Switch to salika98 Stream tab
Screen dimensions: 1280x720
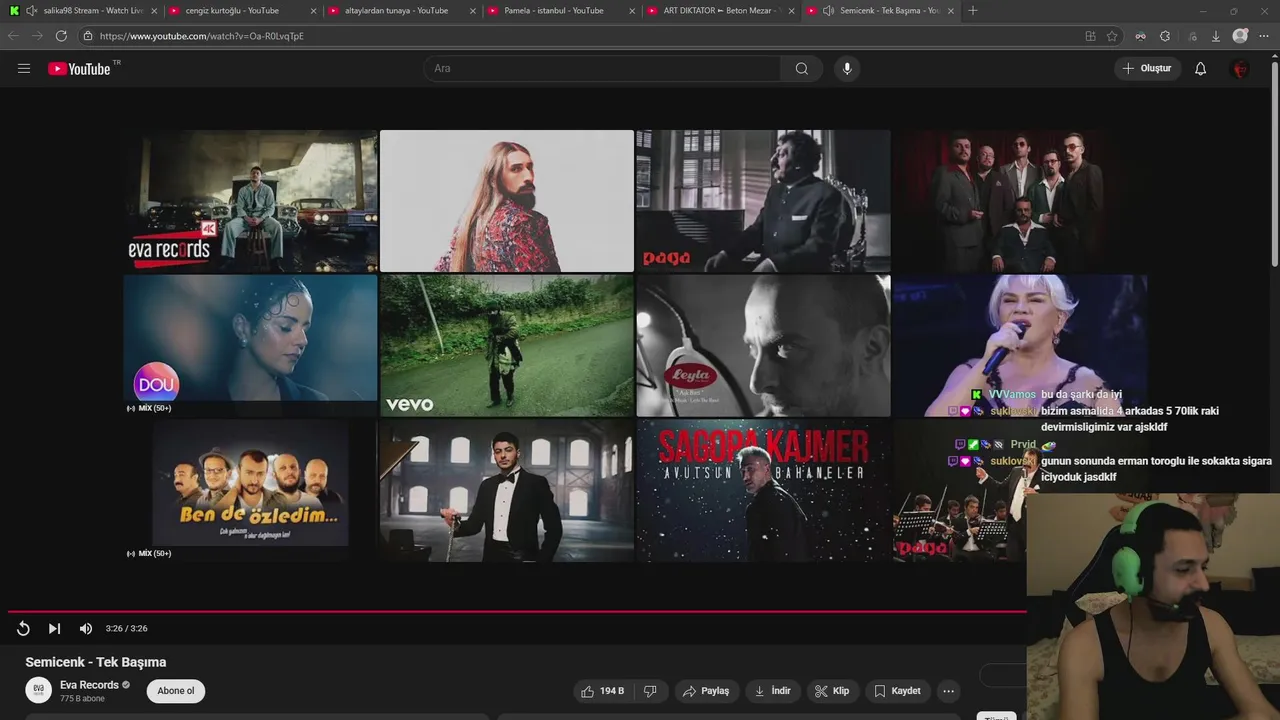tap(82, 11)
